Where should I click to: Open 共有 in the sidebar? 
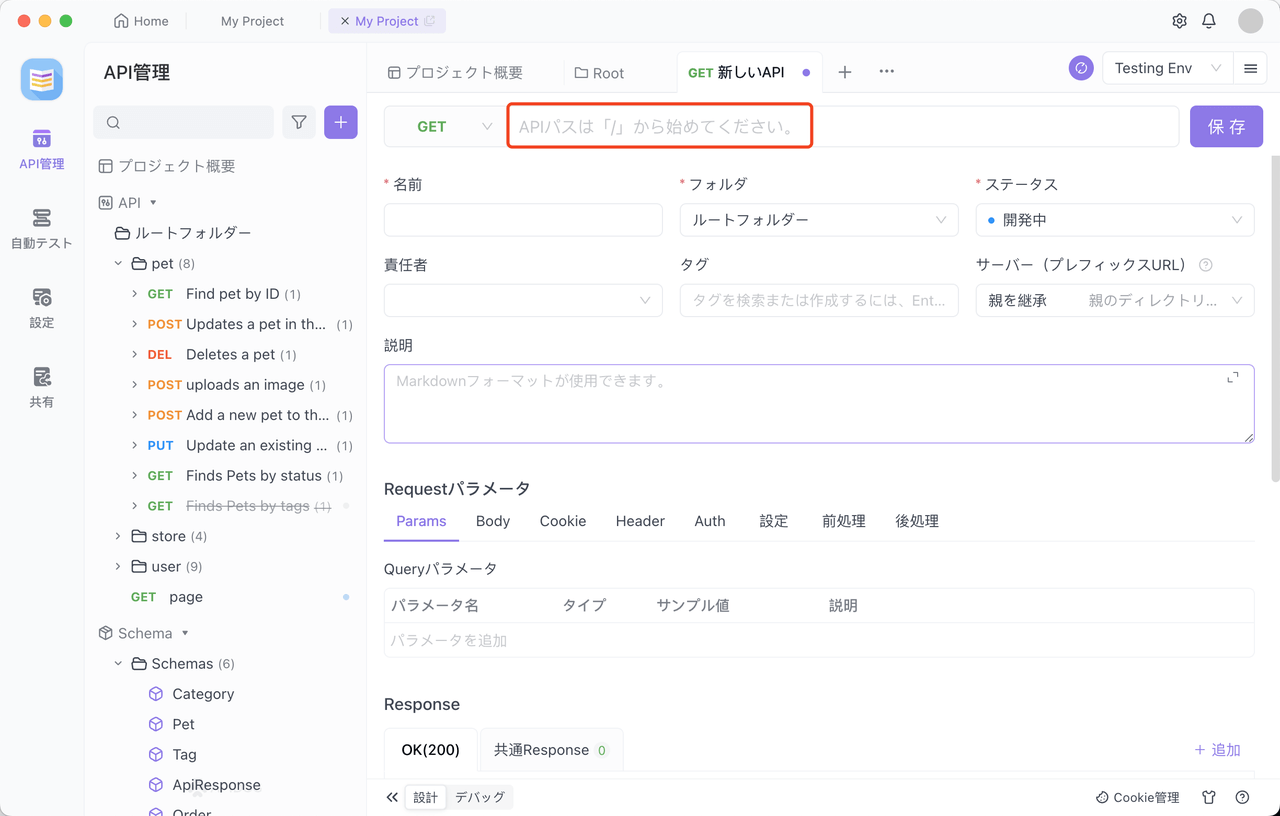pos(42,388)
